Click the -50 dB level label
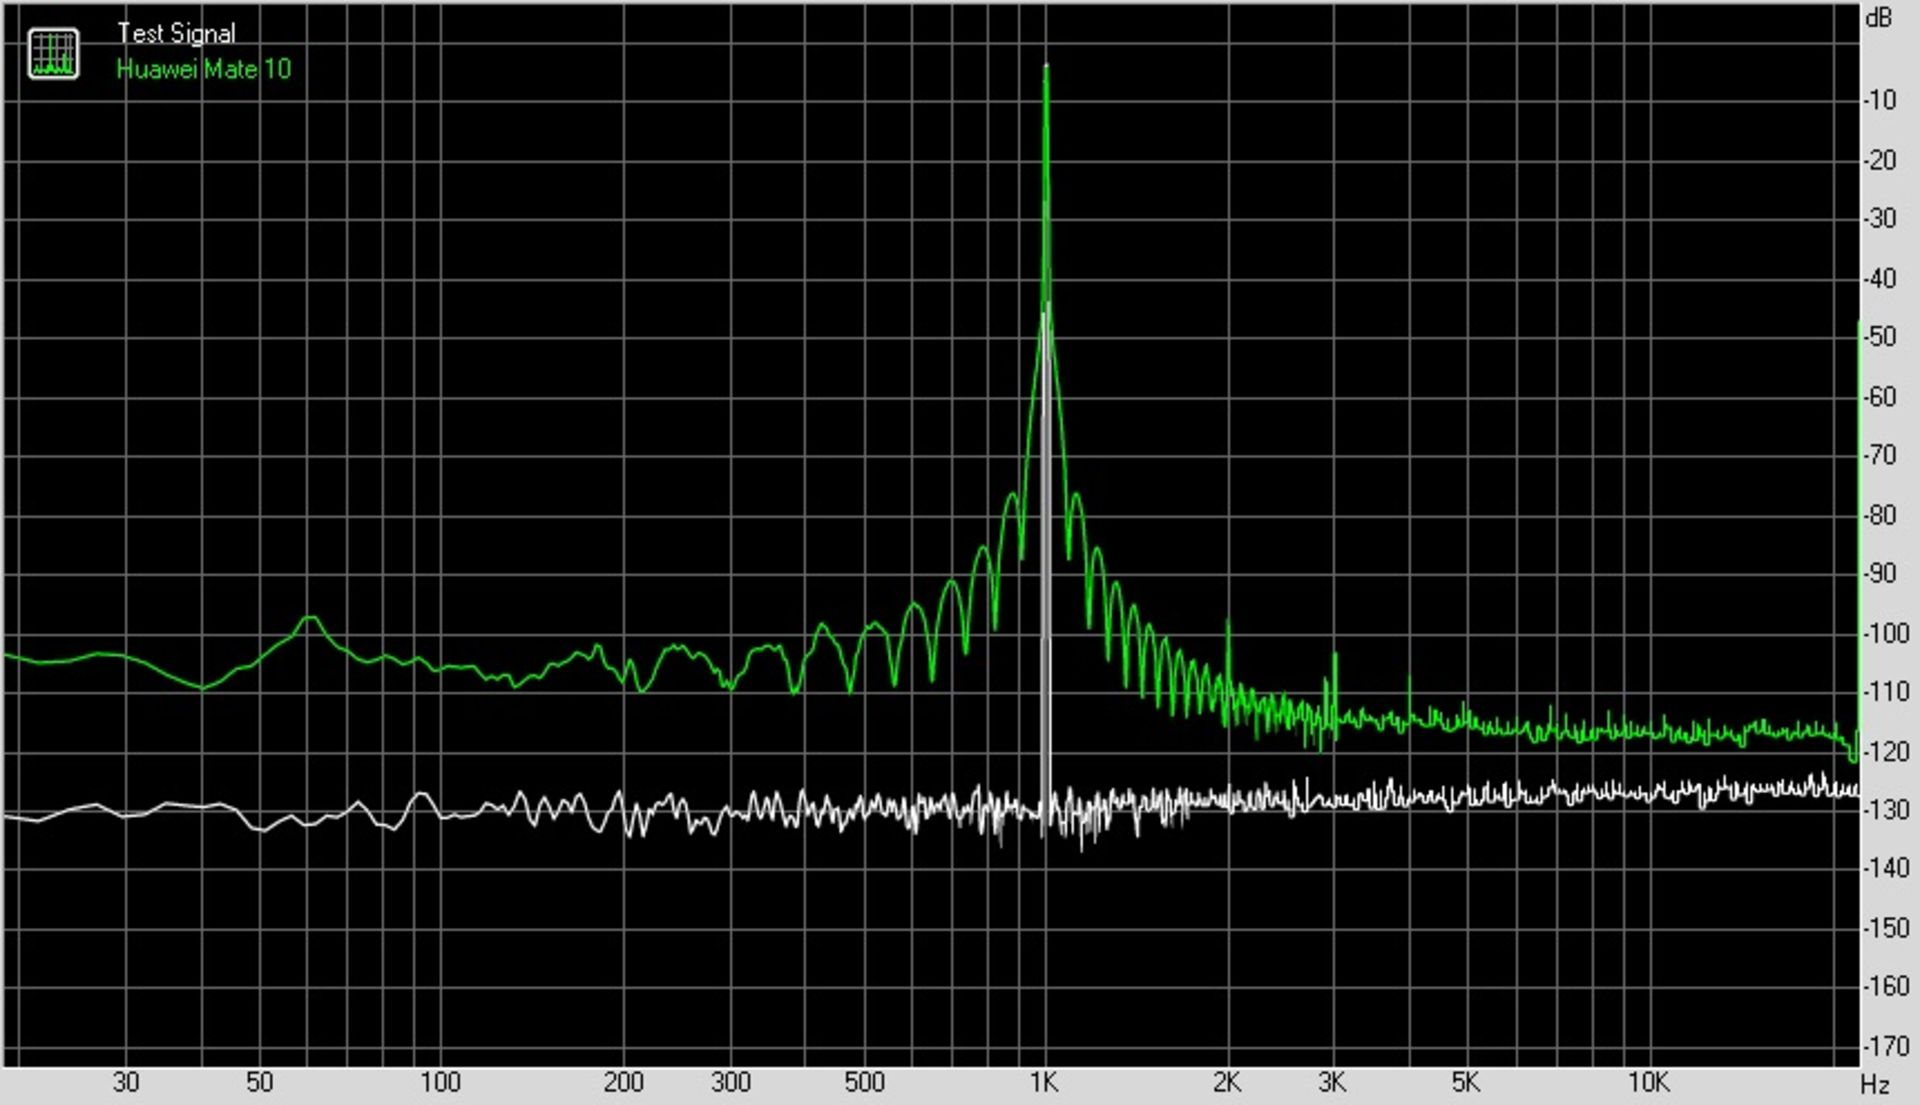 pyautogui.click(x=1879, y=337)
